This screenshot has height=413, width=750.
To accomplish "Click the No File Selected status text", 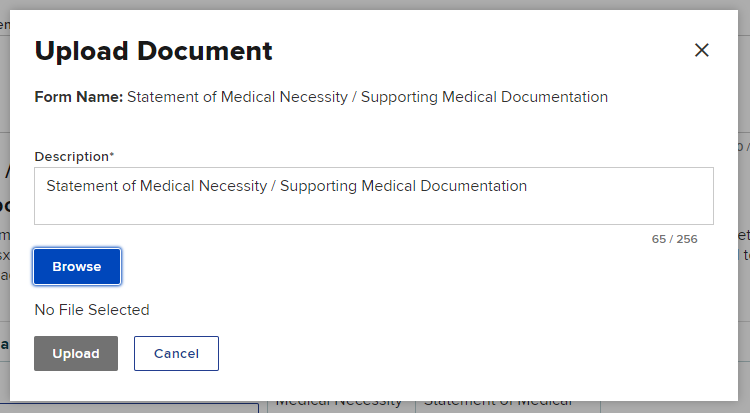I will pos(92,310).
